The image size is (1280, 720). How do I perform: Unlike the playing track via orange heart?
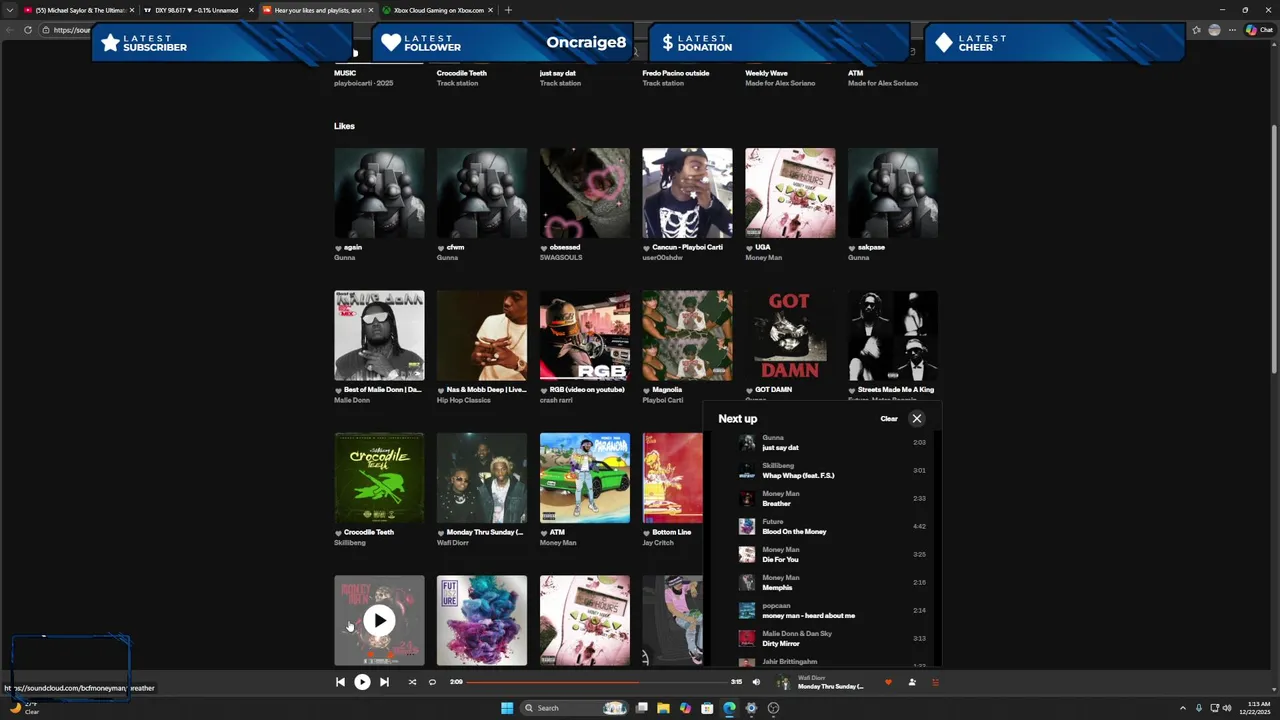tap(888, 682)
